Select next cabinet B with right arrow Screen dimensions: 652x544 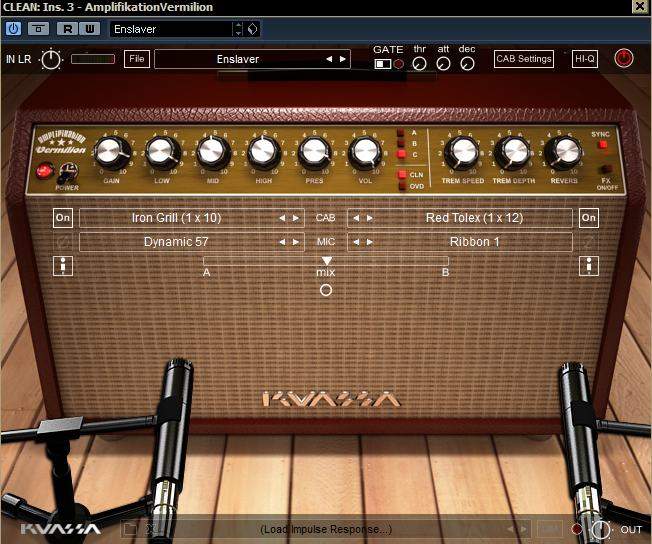pyautogui.click(x=370, y=218)
